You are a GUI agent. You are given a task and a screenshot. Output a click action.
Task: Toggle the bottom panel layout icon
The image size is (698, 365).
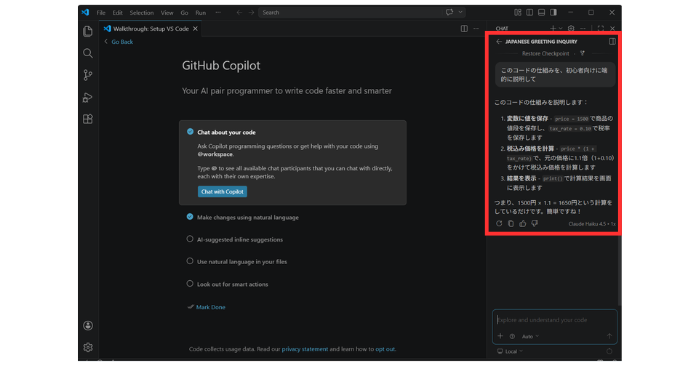point(541,12)
